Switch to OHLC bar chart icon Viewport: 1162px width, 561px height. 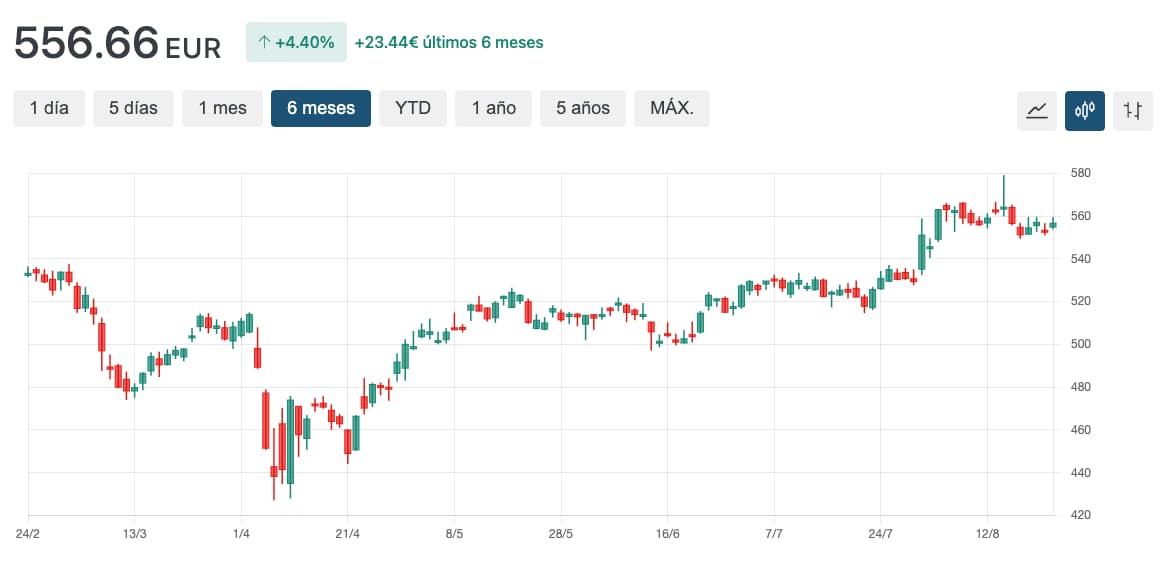tap(1133, 111)
